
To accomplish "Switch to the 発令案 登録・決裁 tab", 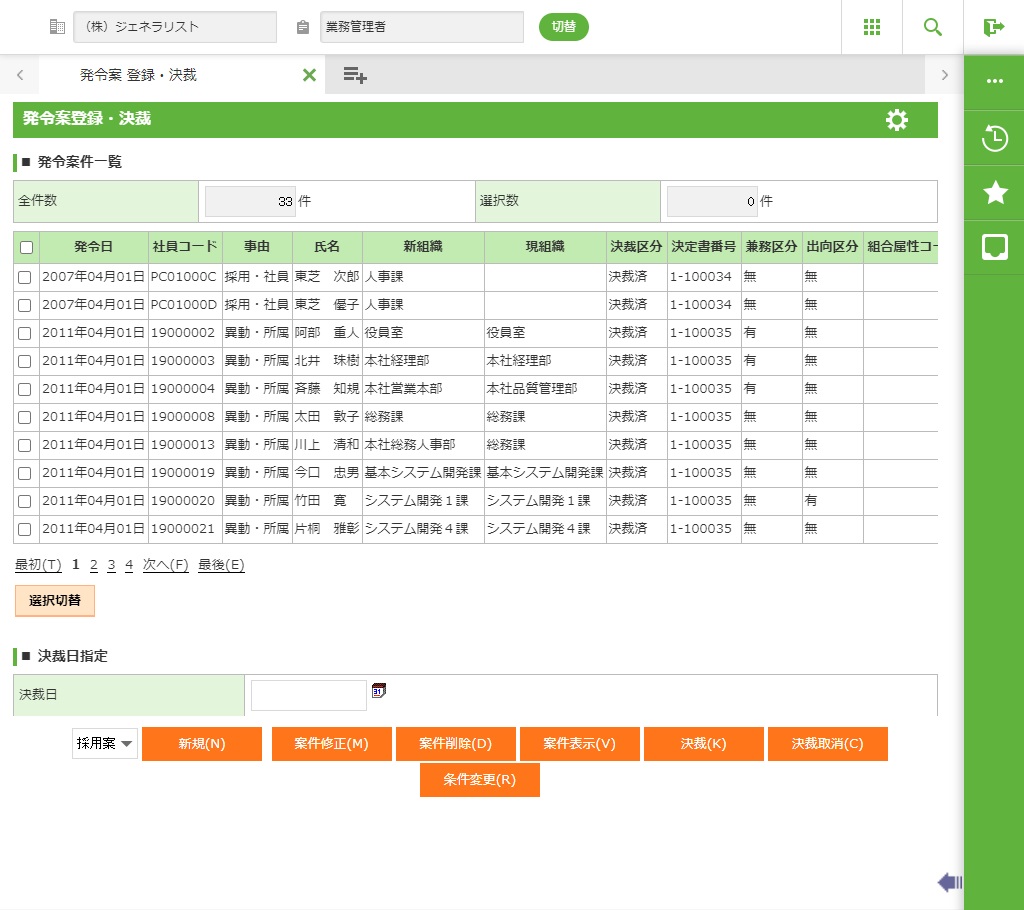I will [x=138, y=75].
